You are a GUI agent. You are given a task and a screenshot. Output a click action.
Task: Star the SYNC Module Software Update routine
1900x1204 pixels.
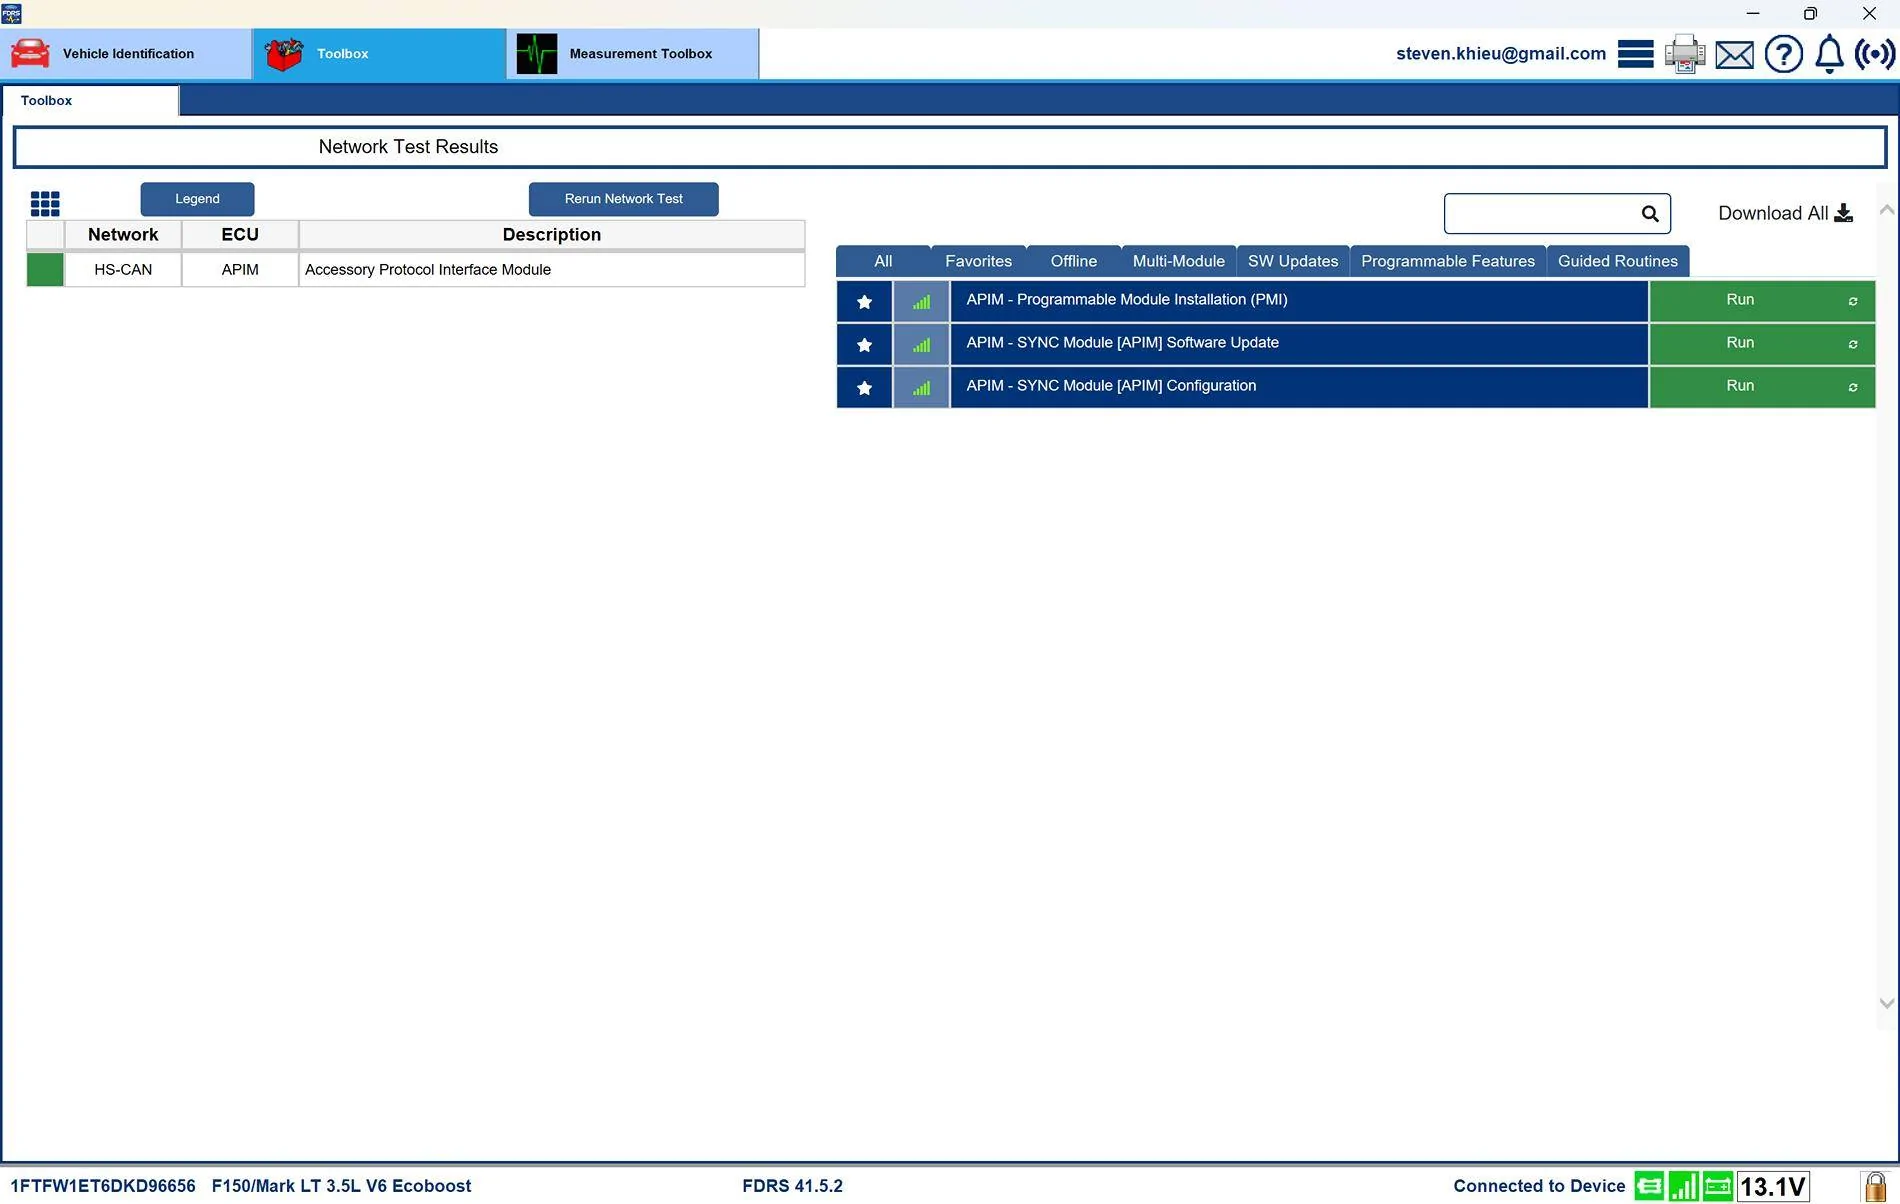coord(863,344)
